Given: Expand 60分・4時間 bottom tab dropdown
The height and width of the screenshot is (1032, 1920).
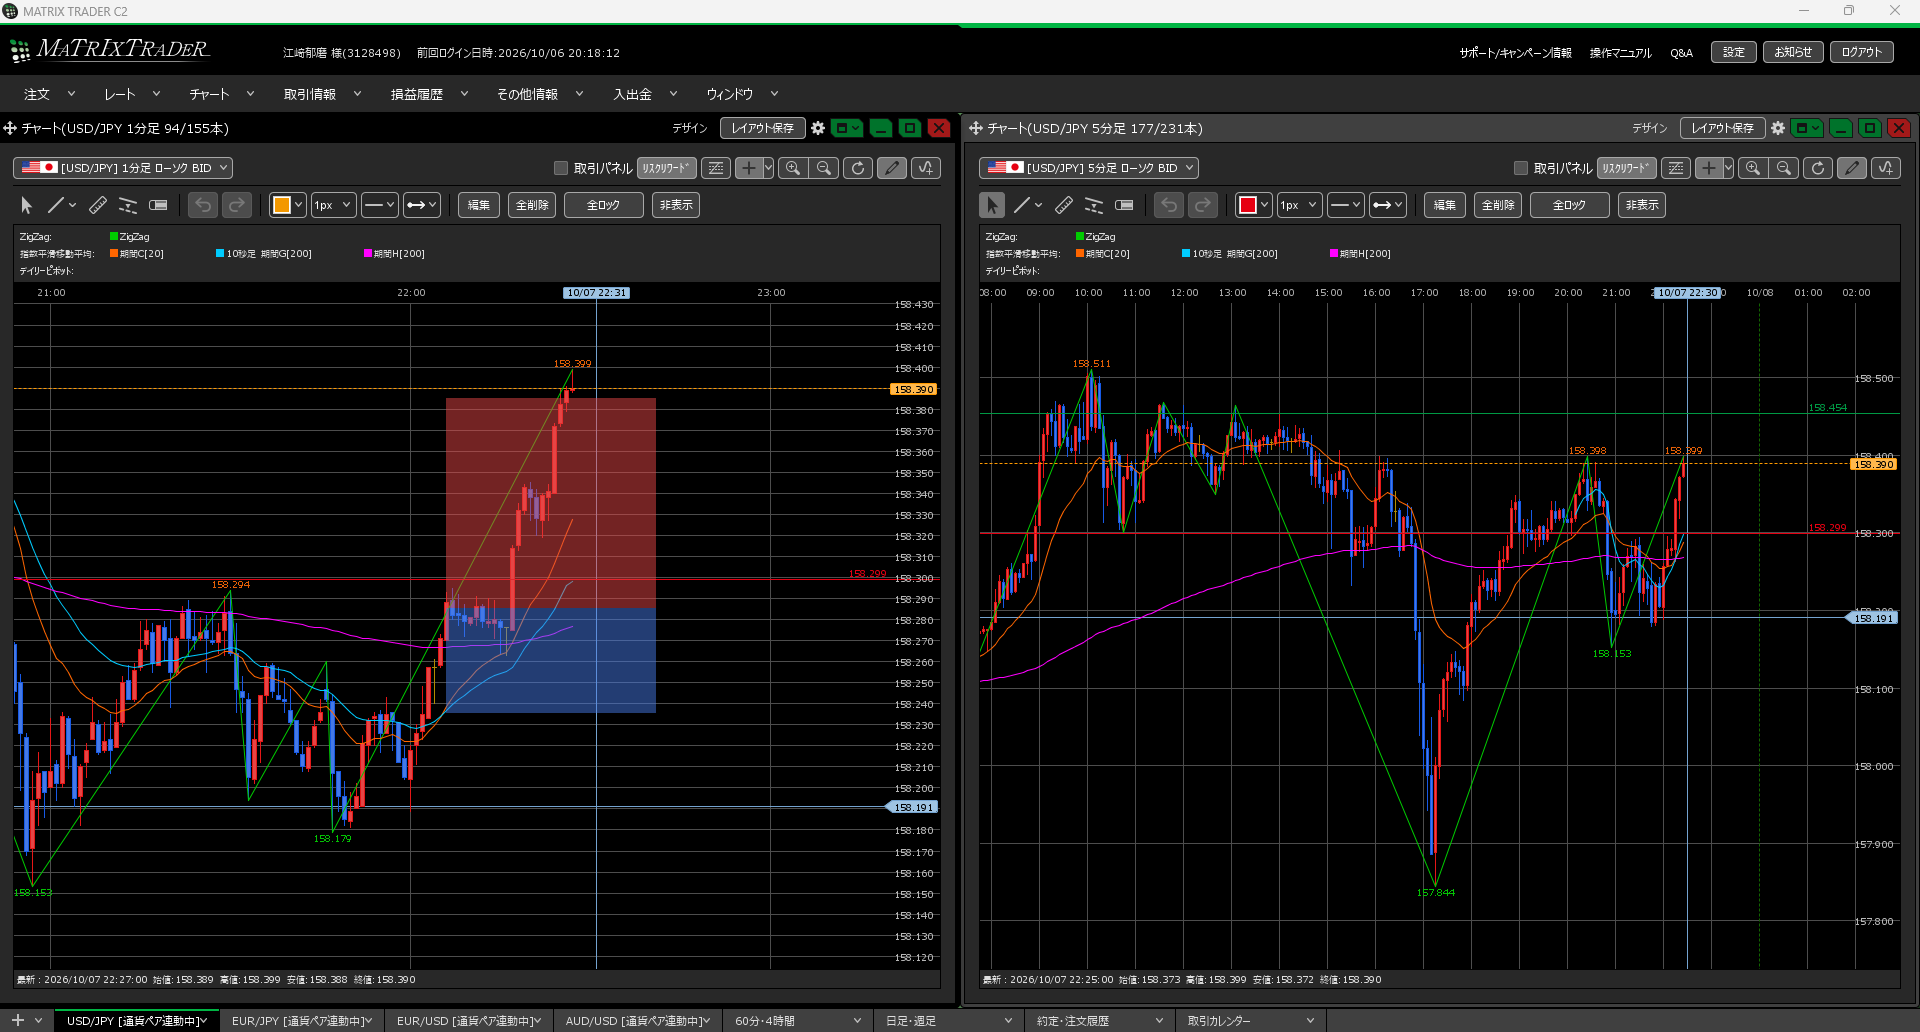Looking at the screenshot, I should click(857, 1021).
